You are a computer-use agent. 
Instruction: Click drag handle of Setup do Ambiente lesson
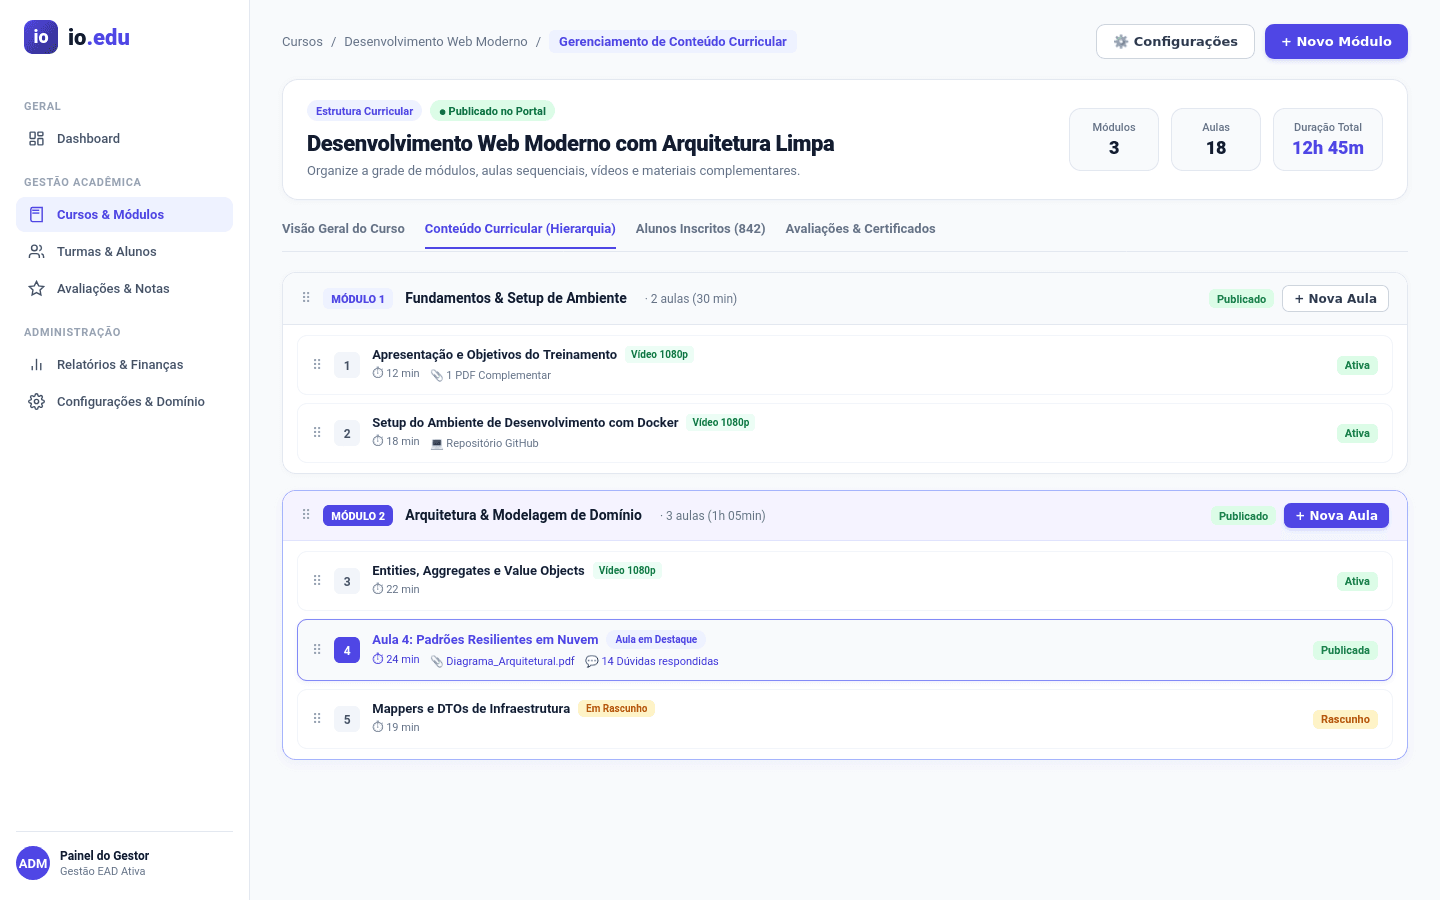click(317, 433)
